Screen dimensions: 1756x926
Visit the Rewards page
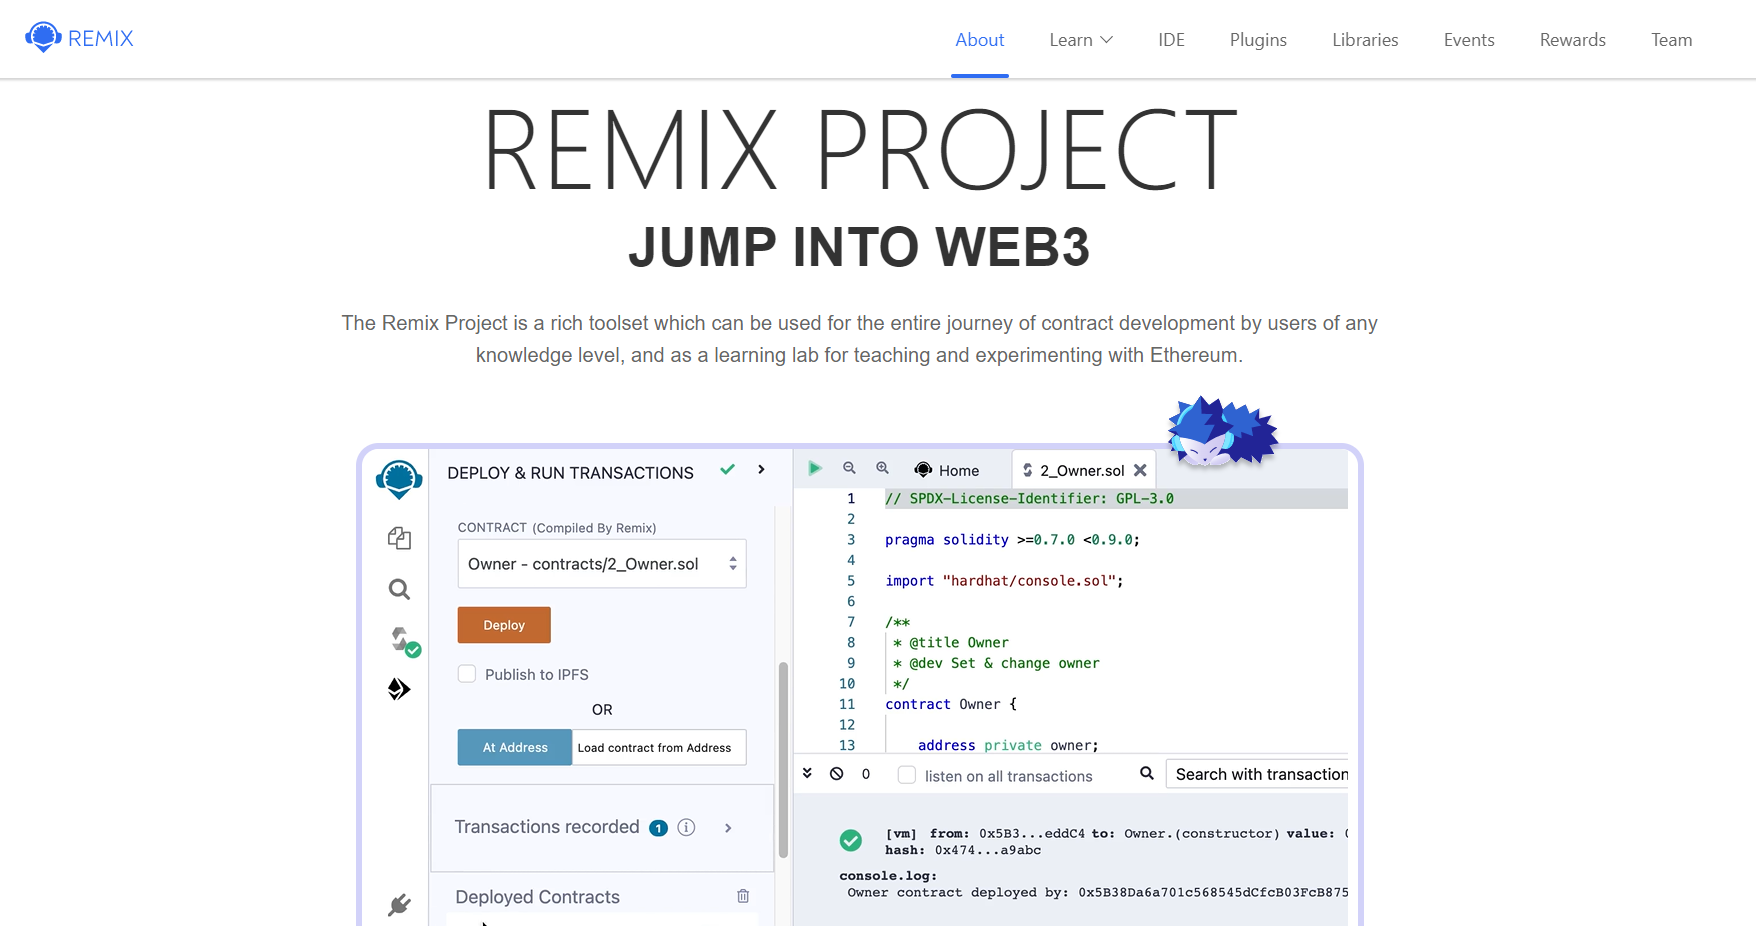click(1572, 40)
